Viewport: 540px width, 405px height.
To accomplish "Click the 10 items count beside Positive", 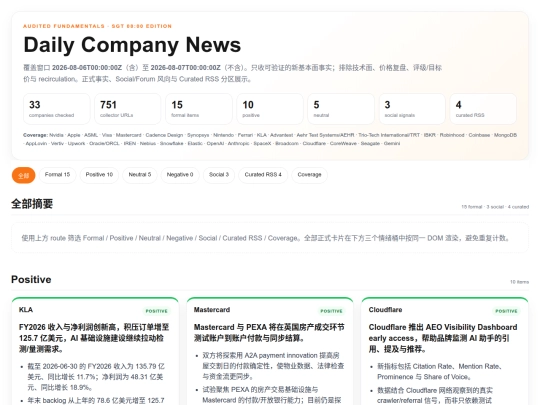I will pyautogui.click(x=519, y=282).
